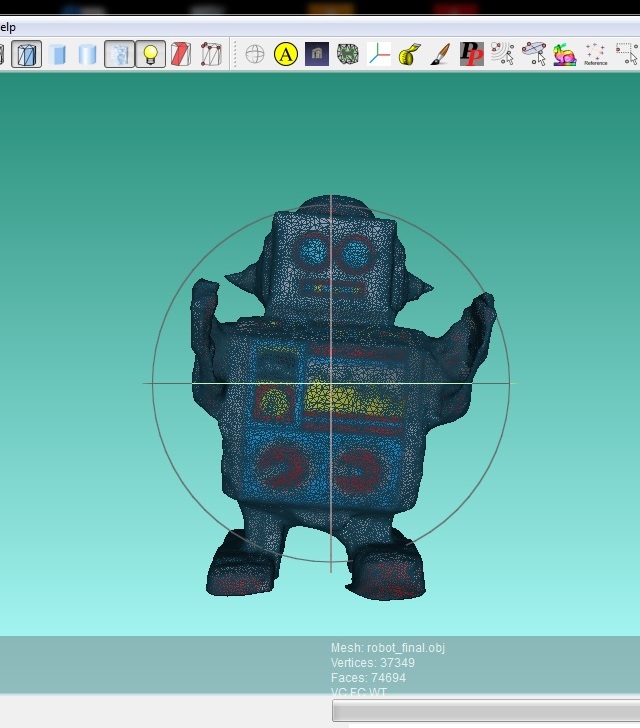Click the Reference scene tool icon

595,54
